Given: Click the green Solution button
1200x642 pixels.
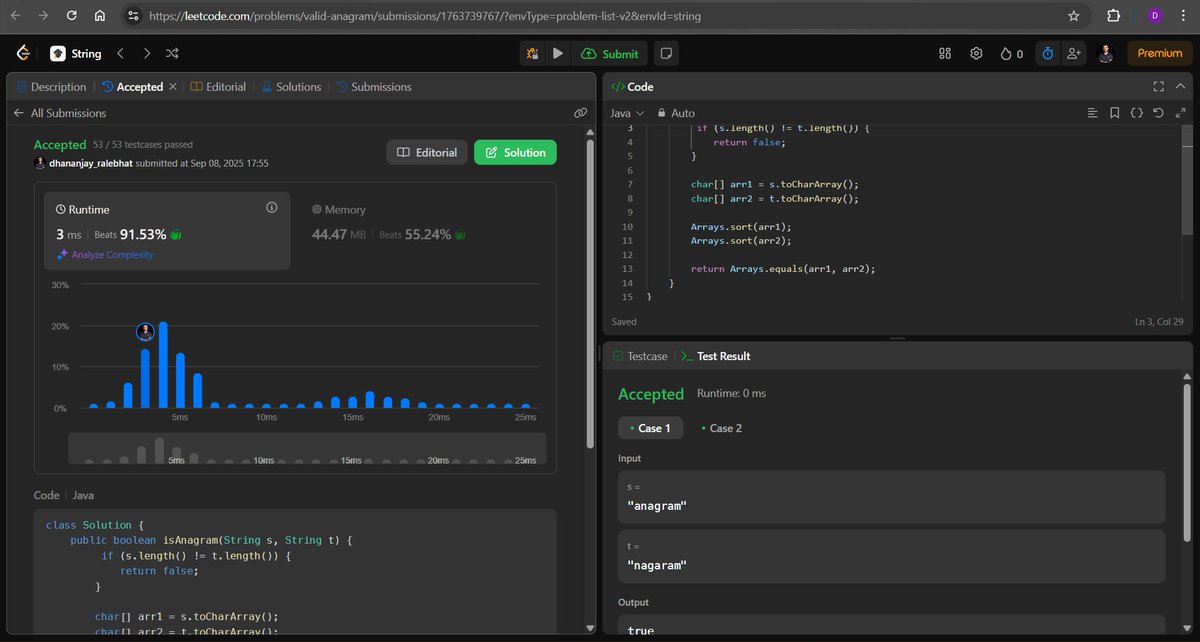Looking at the screenshot, I should pyautogui.click(x=516, y=152).
